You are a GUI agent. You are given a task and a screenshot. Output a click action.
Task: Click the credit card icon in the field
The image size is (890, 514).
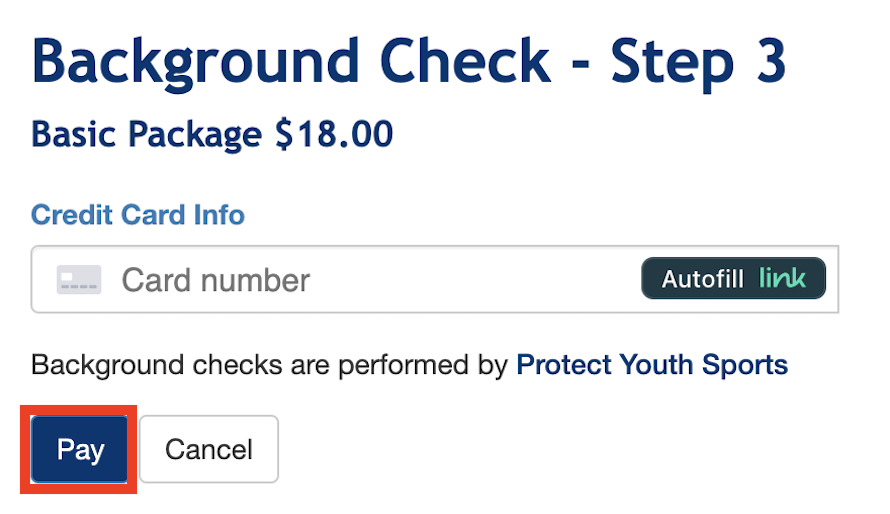[x=78, y=280]
